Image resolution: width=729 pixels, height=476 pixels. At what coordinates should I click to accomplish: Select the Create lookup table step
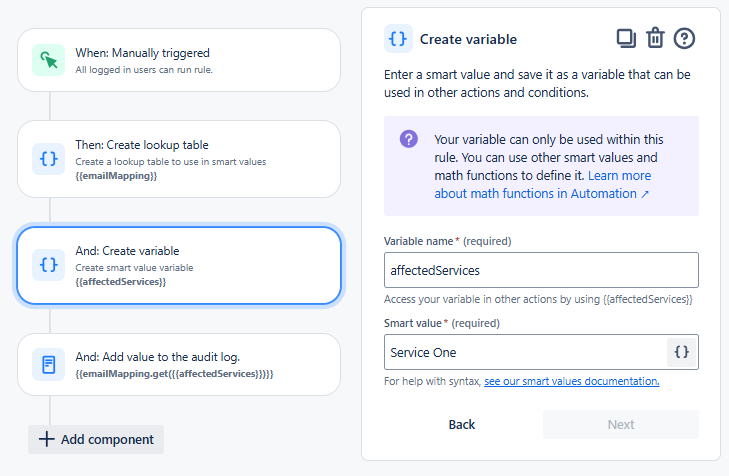coord(179,159)
